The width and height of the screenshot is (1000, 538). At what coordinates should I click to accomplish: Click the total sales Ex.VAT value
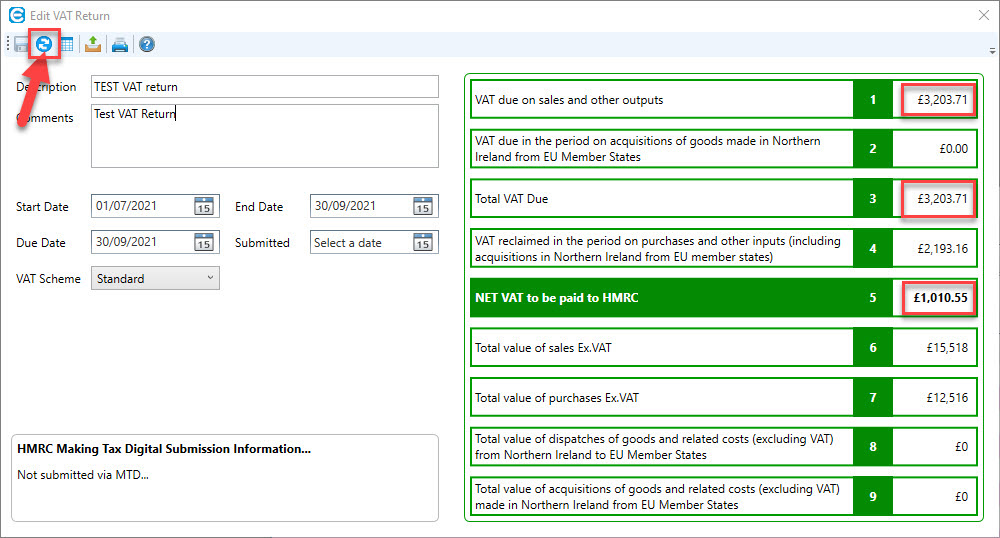935,347
